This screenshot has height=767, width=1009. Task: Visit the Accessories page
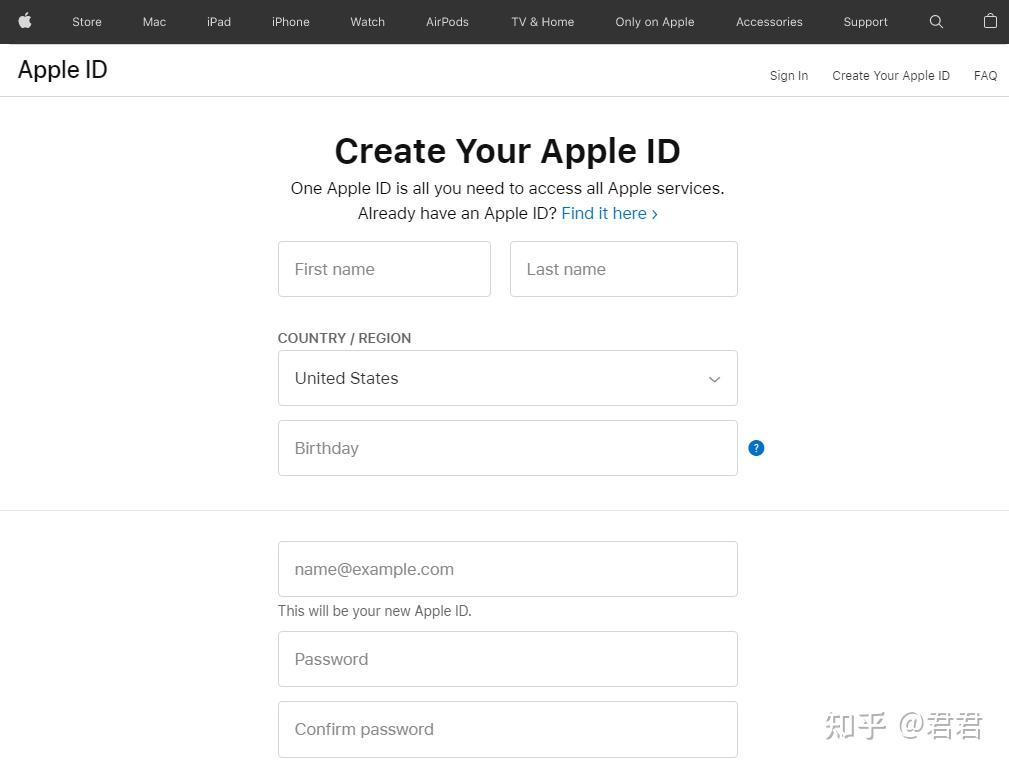click(x=769, y=21)
